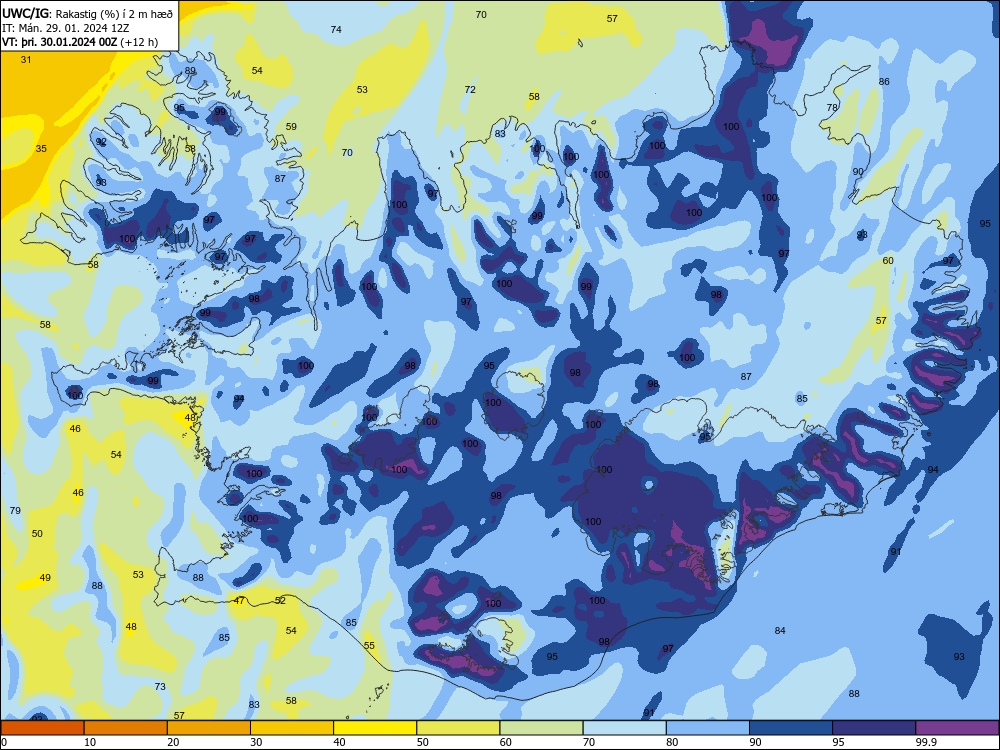Click the humidity value 84 on the map
Screen dimensions: 1000x750
click(x=780, y=630)
